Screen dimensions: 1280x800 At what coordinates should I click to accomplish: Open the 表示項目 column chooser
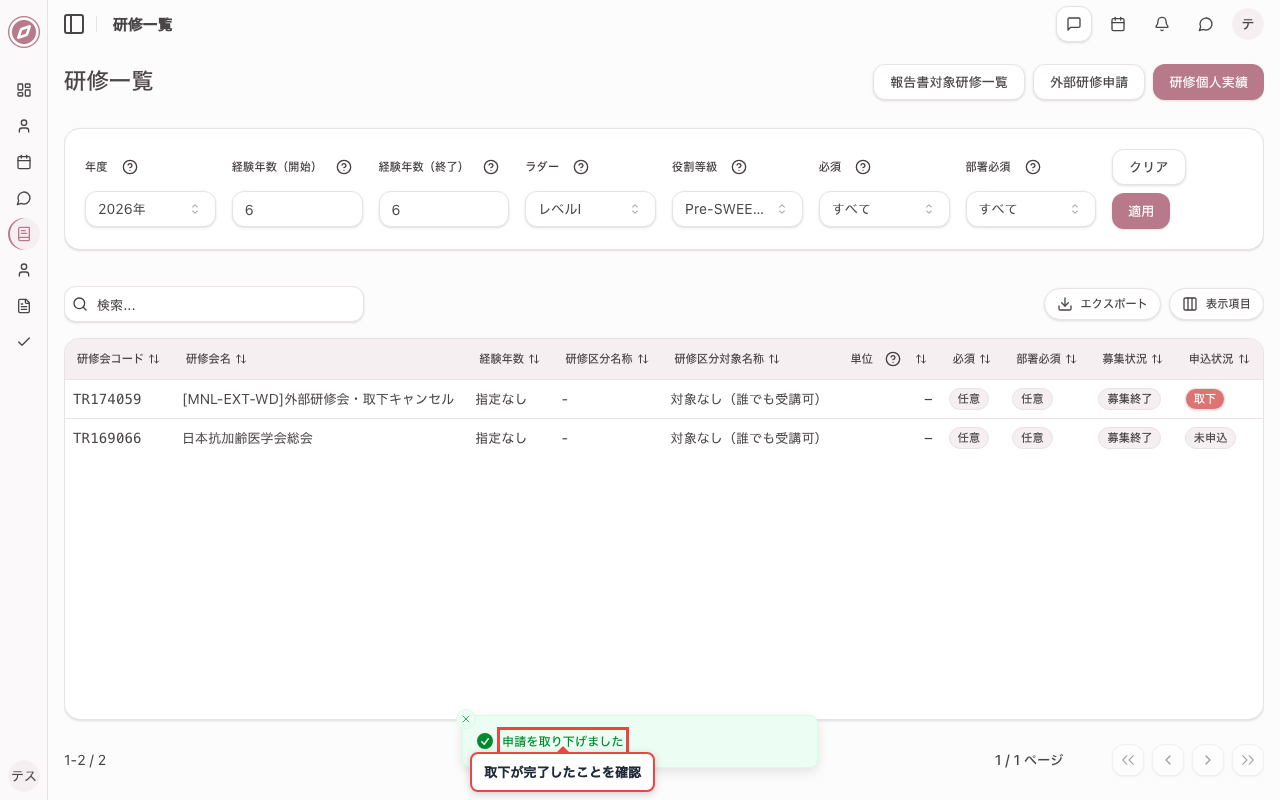pyautogui.click(x=1216, y=304)
